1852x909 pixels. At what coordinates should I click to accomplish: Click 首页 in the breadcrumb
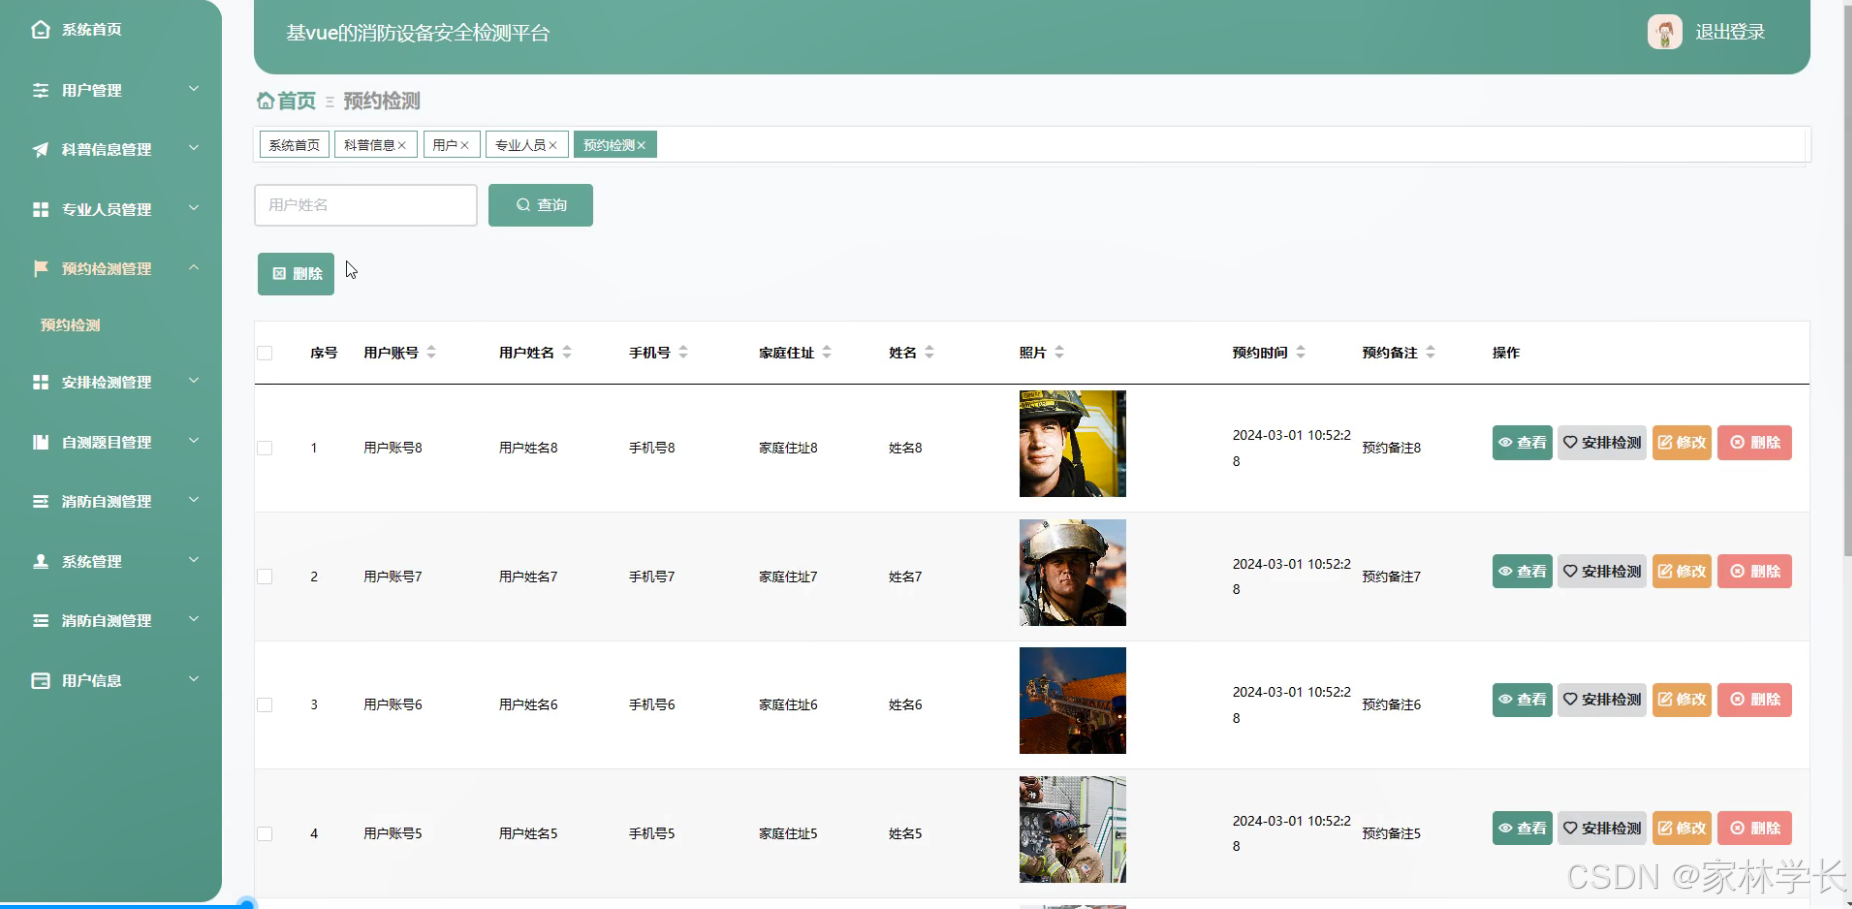click(x=296, y=101)
